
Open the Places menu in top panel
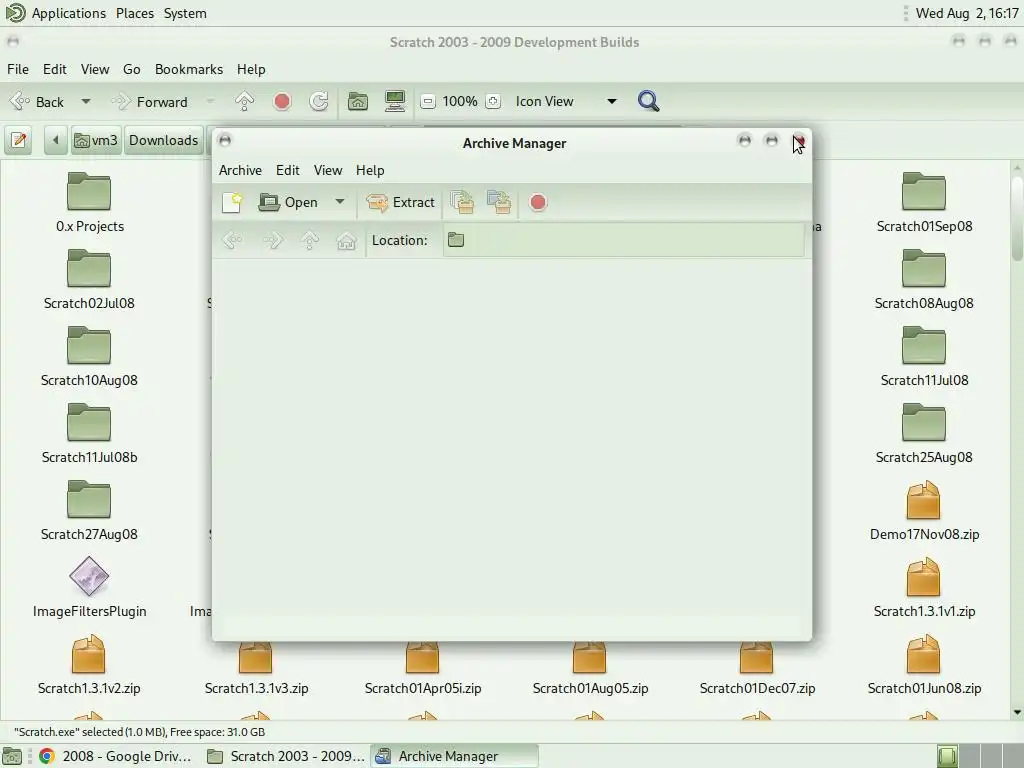tap(135, 13)
